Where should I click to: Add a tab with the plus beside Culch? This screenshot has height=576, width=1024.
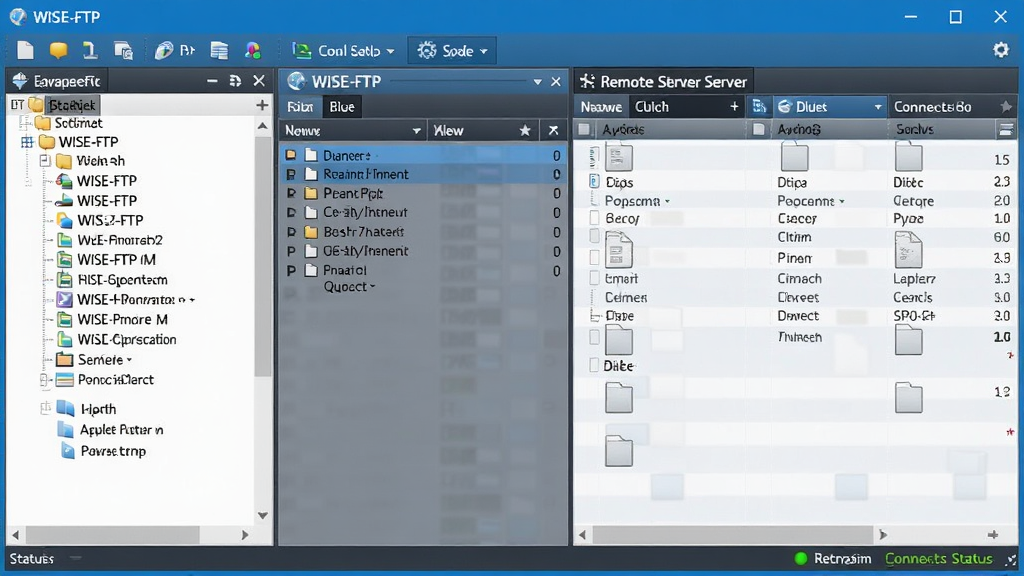click(x=734, y=106)
